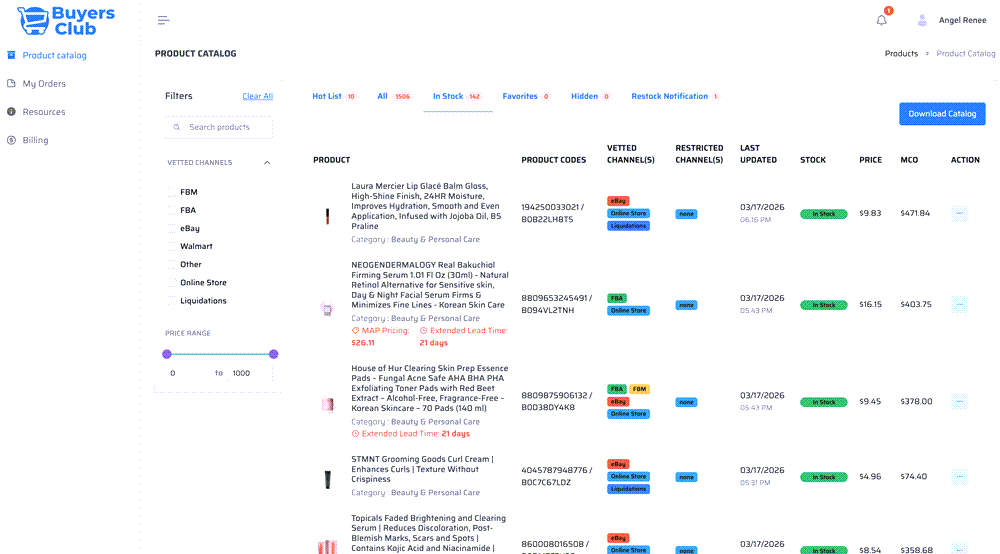The width and height of the screenshot is (1000, 554).
Task: Open Topicals Faded Brightening Serum product title
Action: (429, 533)
